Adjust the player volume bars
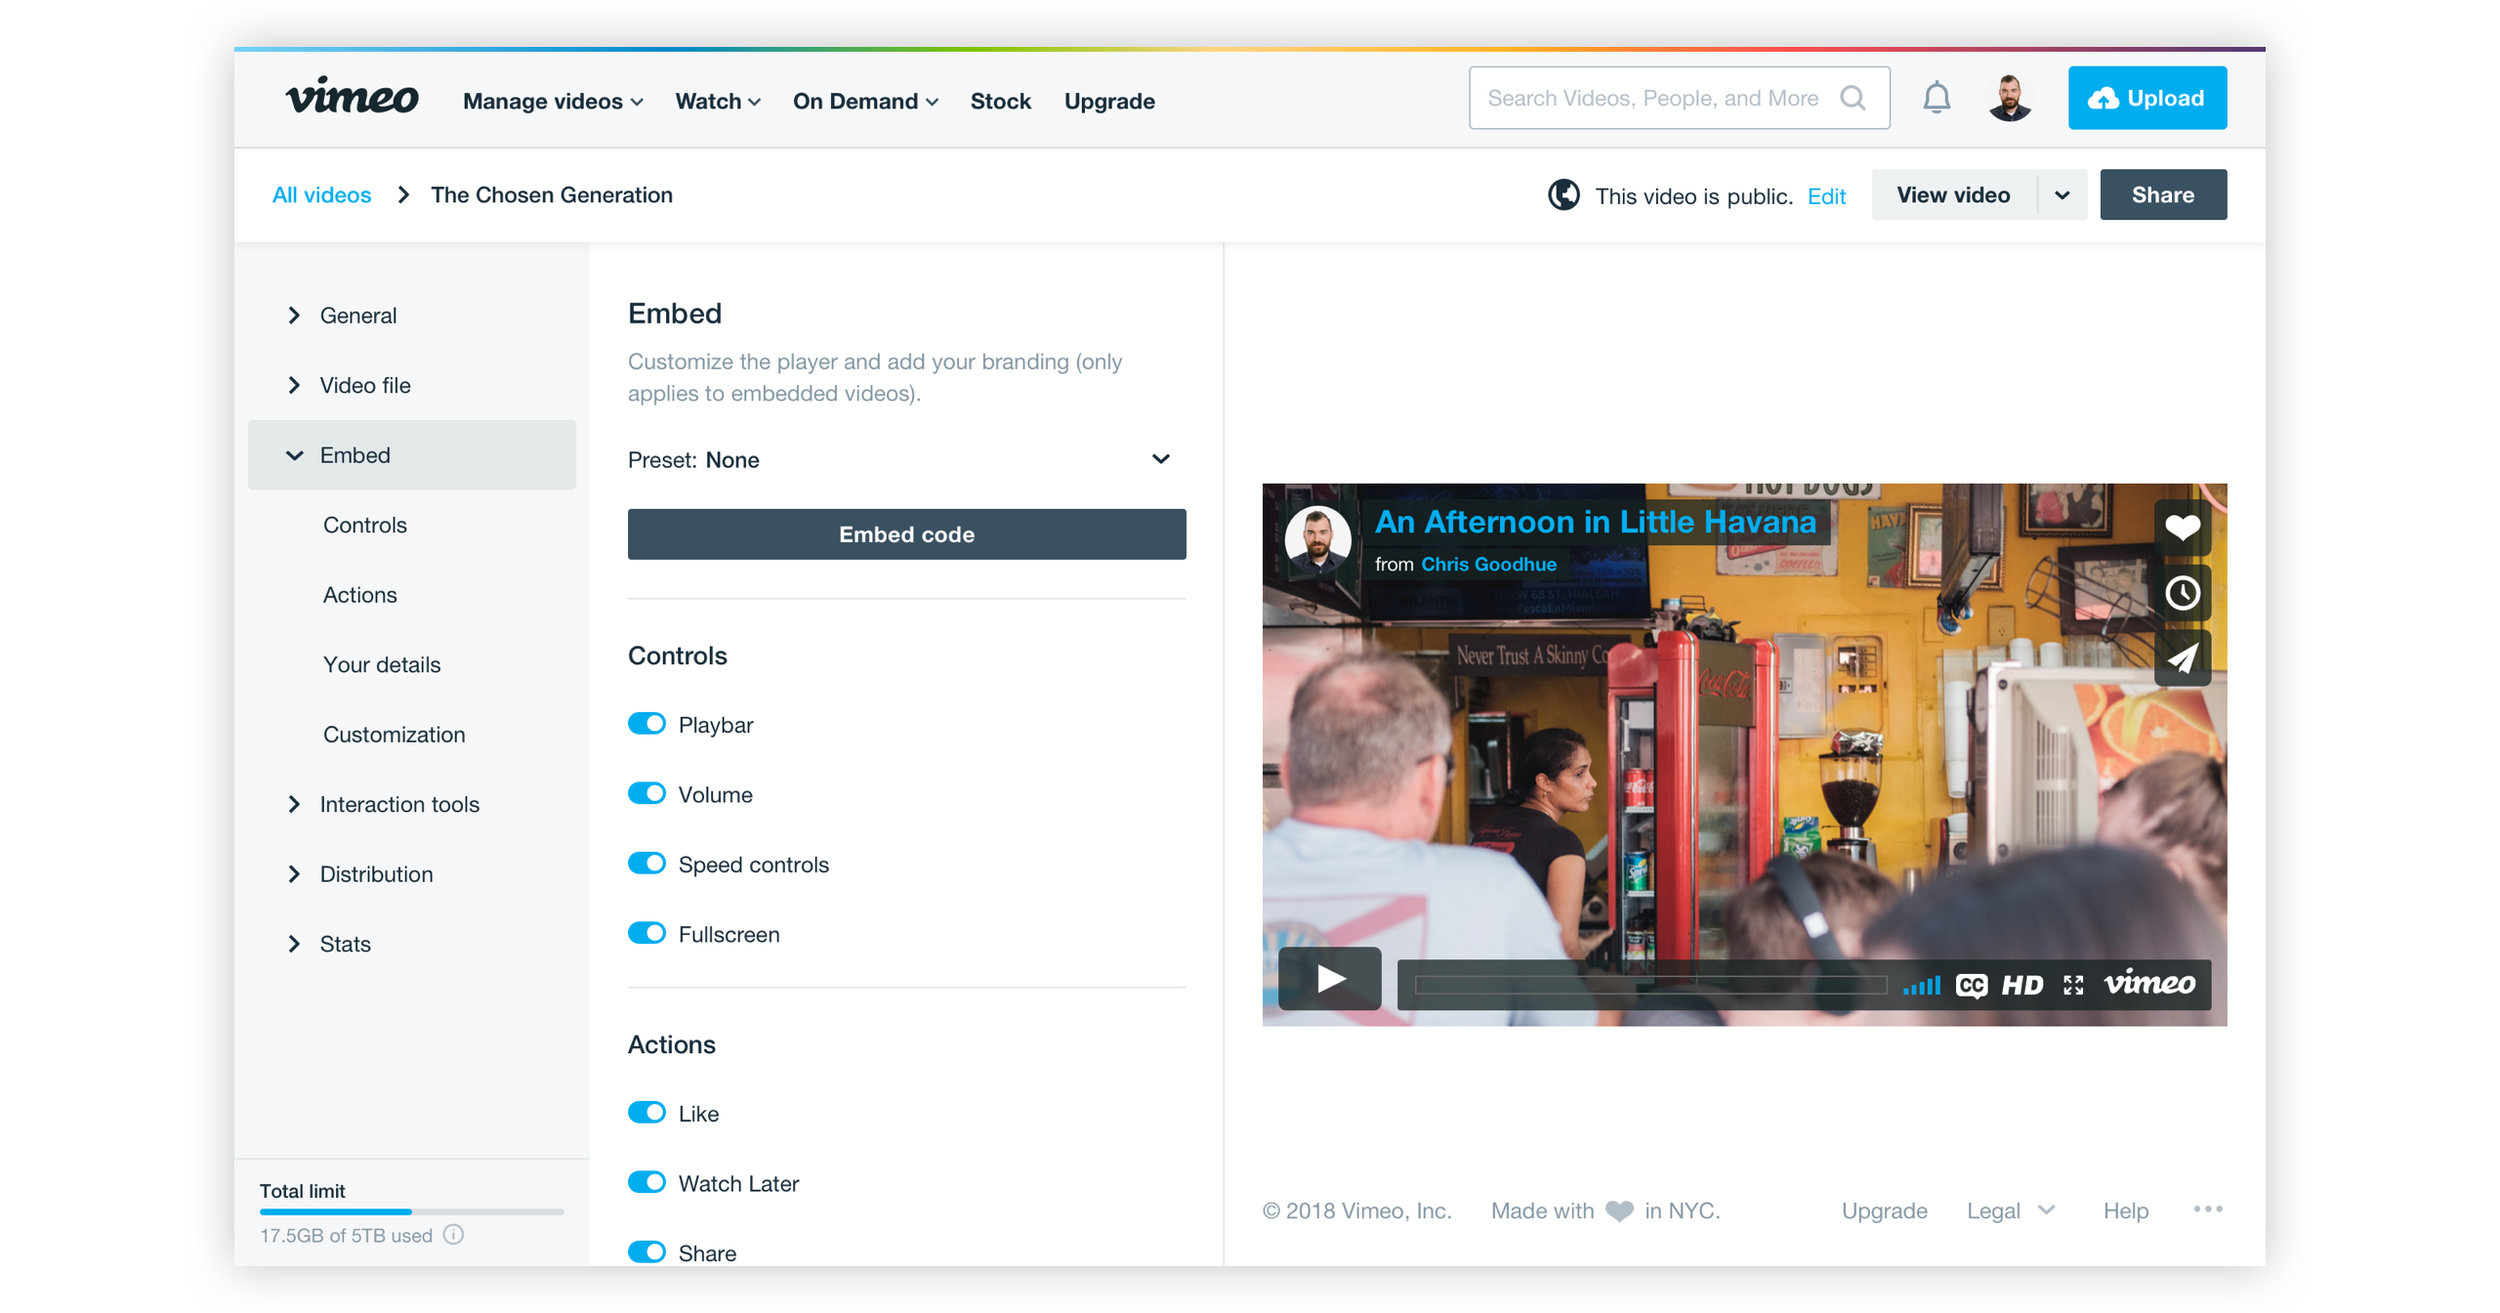The width and height of the screenshot is (2500, 1313). click(x=1921, y=986)
